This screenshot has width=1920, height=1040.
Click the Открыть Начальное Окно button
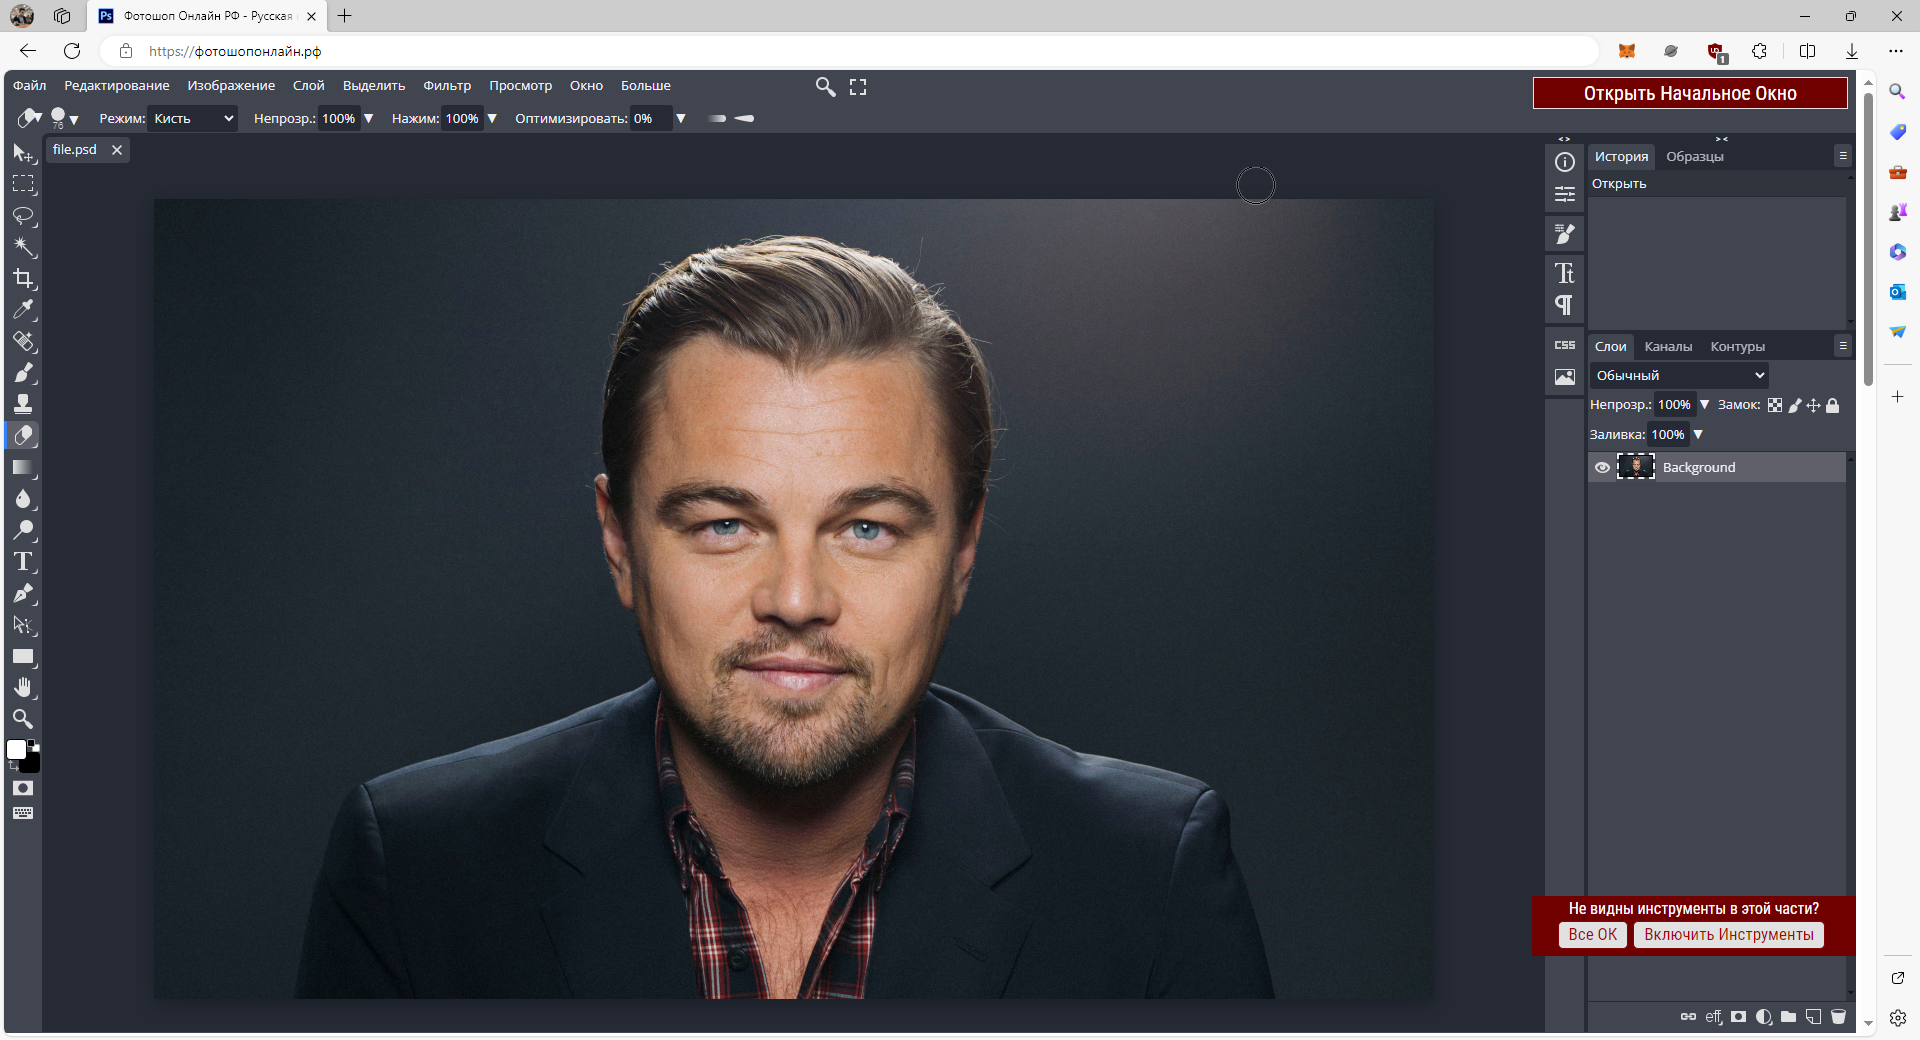[x=1690, y=93]
